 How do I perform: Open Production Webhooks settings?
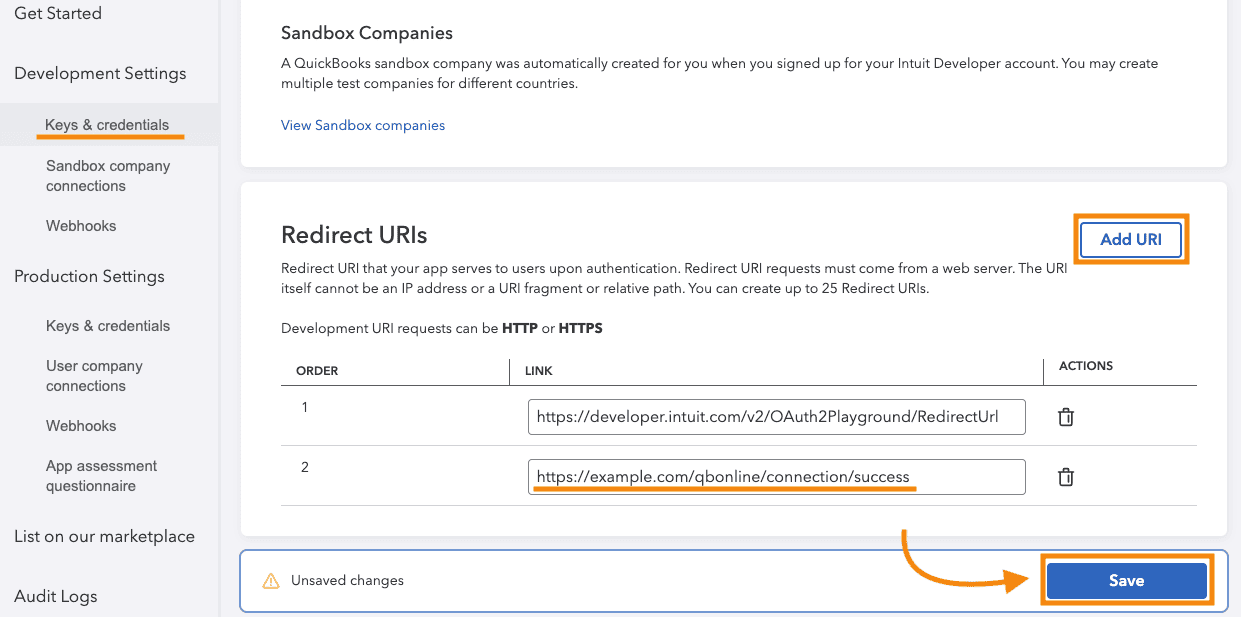(x=80, y=425)
